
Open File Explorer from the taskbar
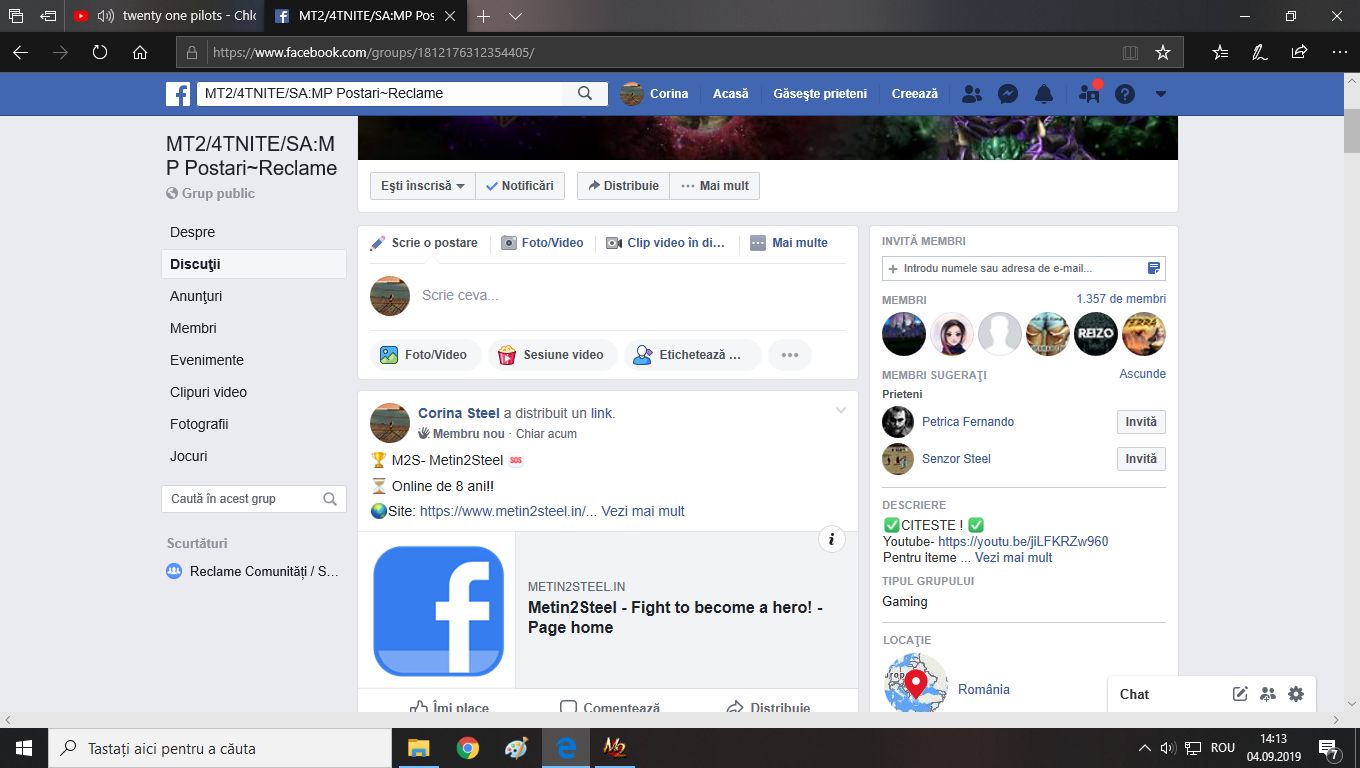[x=418, y=748]
